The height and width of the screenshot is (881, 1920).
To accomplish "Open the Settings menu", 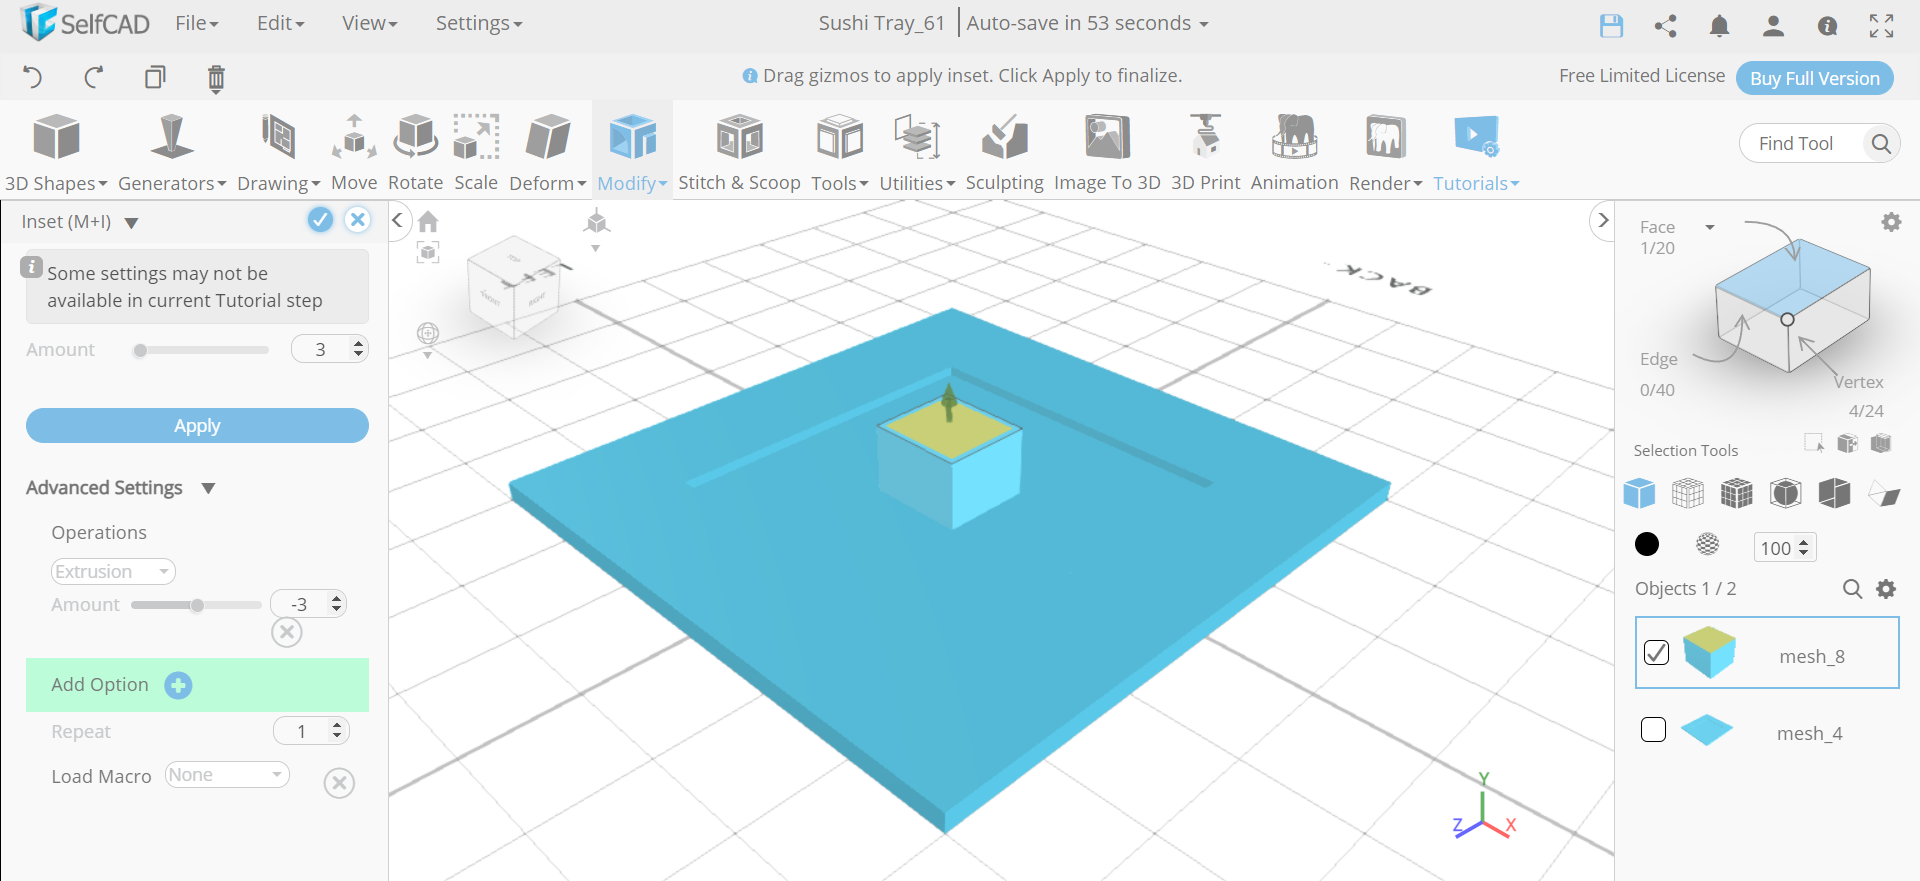I will click(x=479, y=23).
